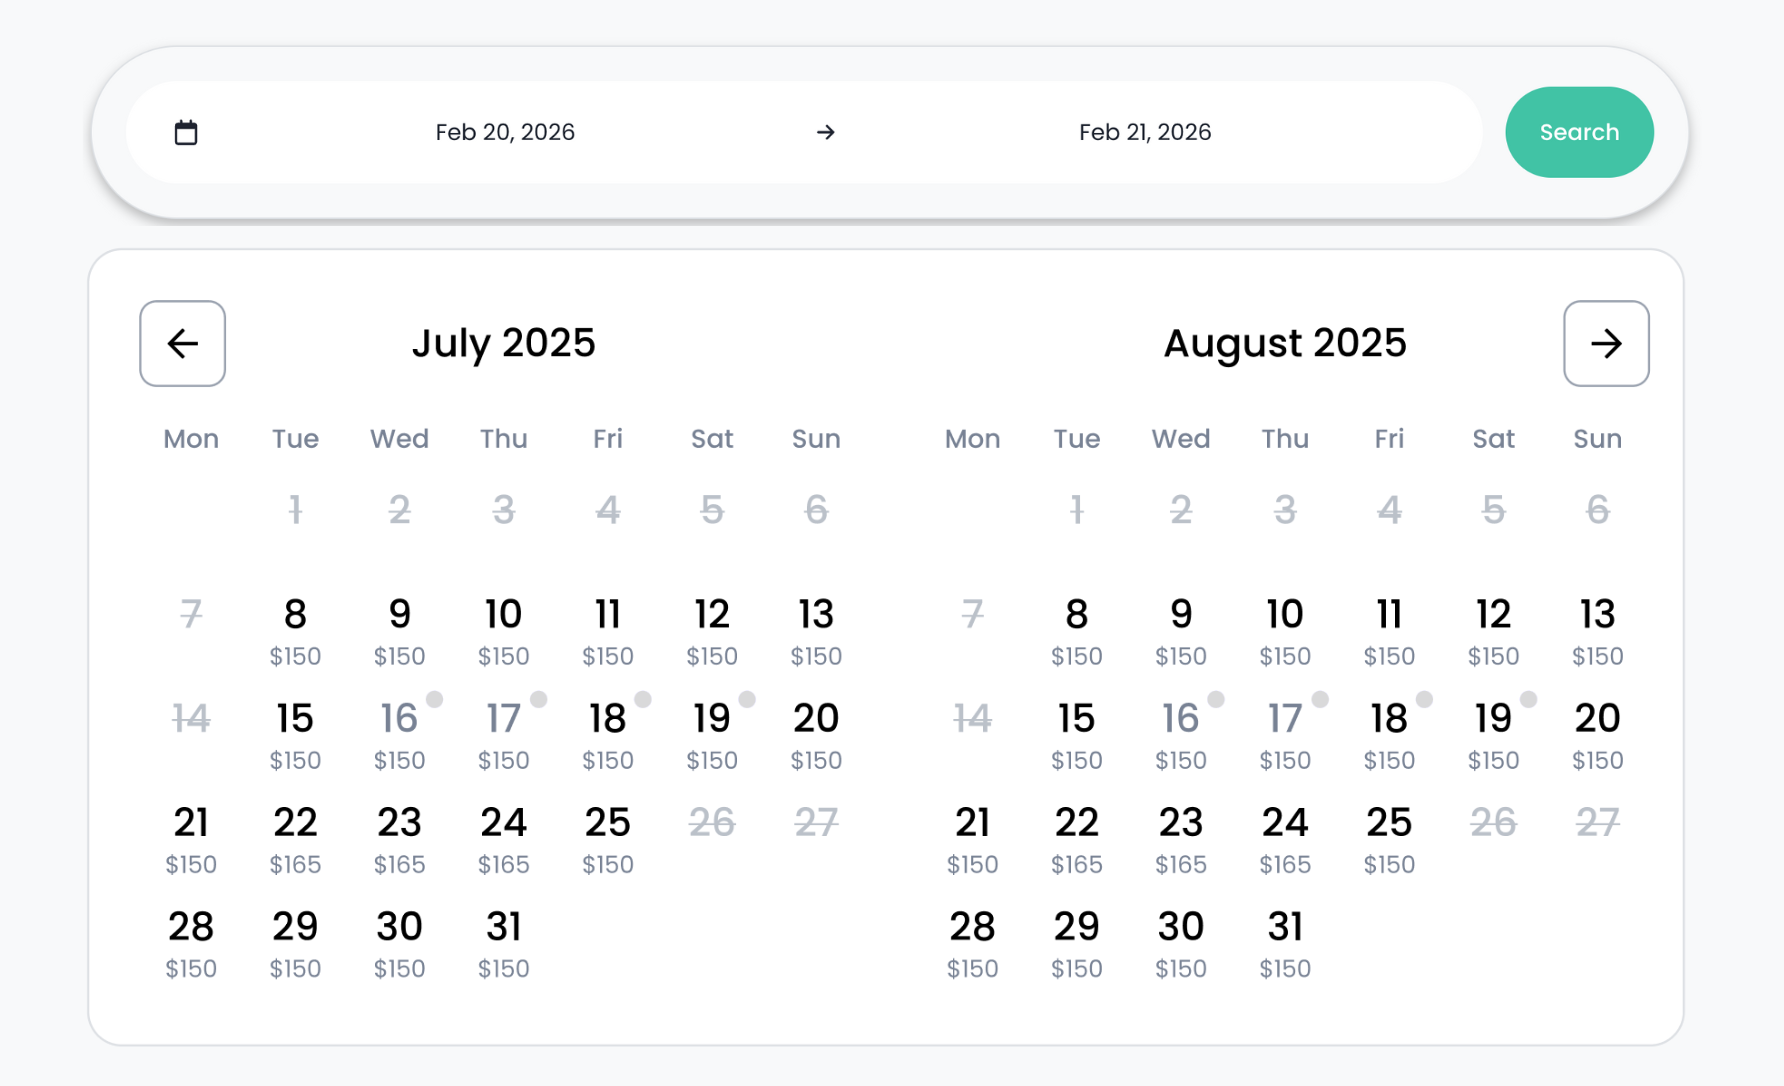1784x1086 pixels.
Task: Pick July 25 in the calendar
Action: [x=607, y=838]
